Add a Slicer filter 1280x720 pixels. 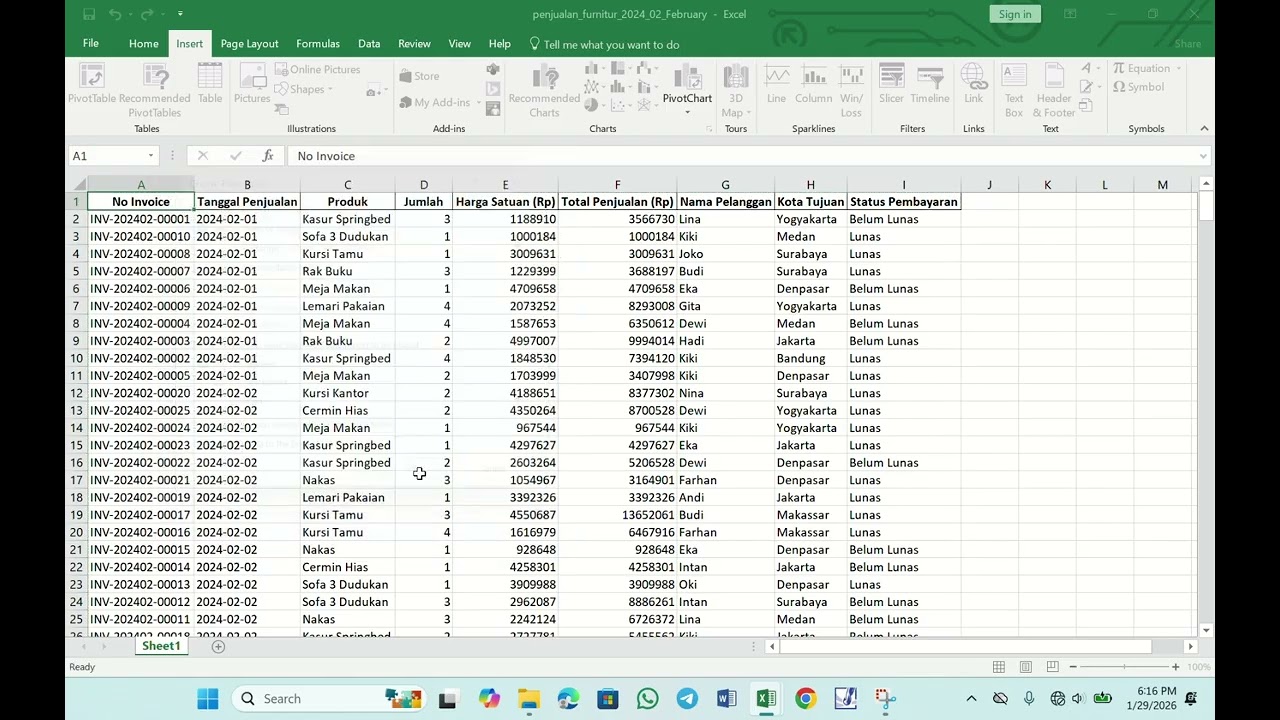pos(891,84)
